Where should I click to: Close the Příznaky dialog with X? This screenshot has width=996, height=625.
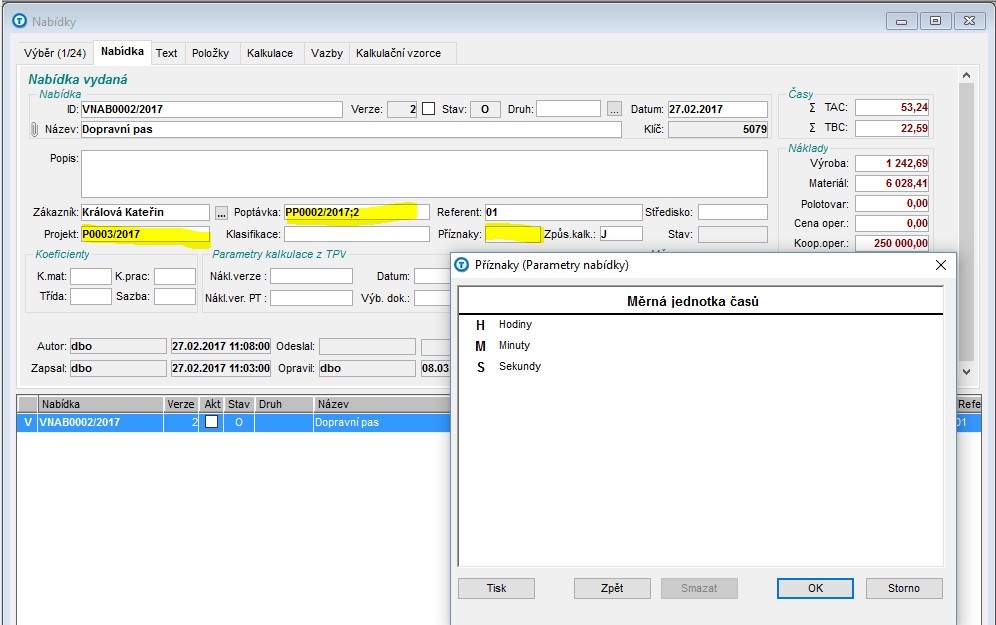point(940,265)
